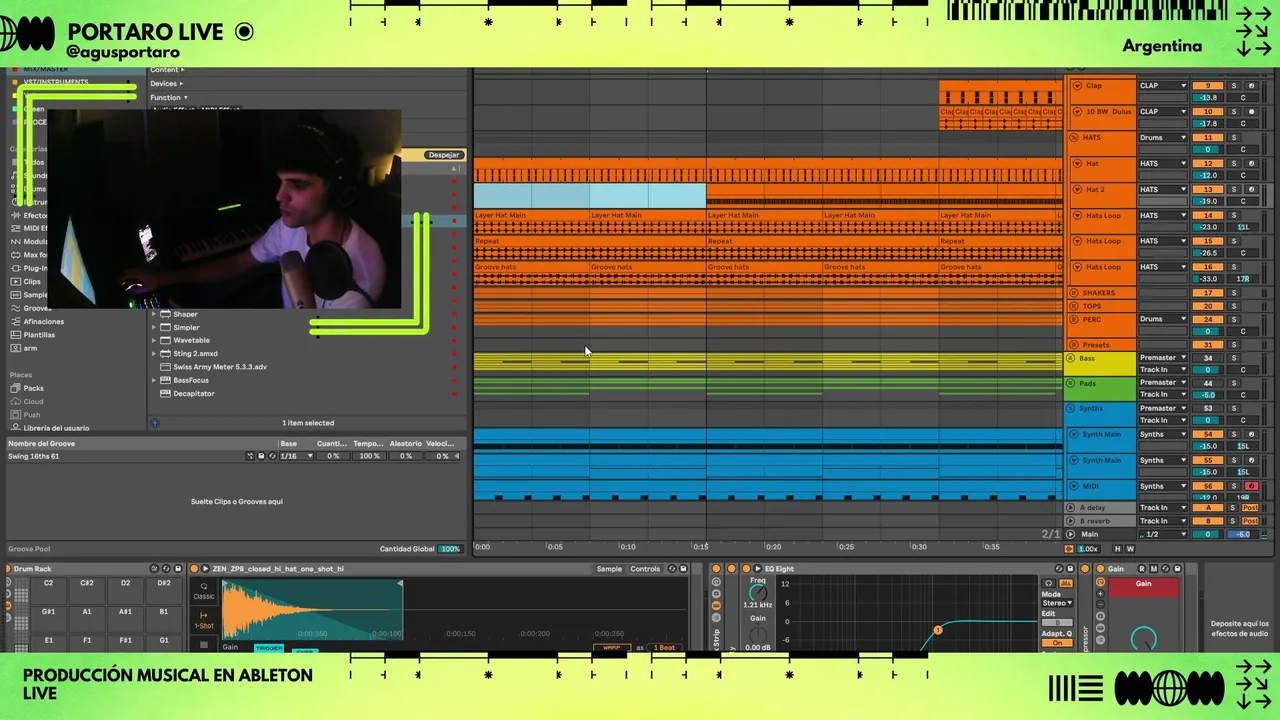The width and height of the screenshot is (1280, 720).
Task: Collapse the Hat 2 track arrow
Action: pos(1077,190)
